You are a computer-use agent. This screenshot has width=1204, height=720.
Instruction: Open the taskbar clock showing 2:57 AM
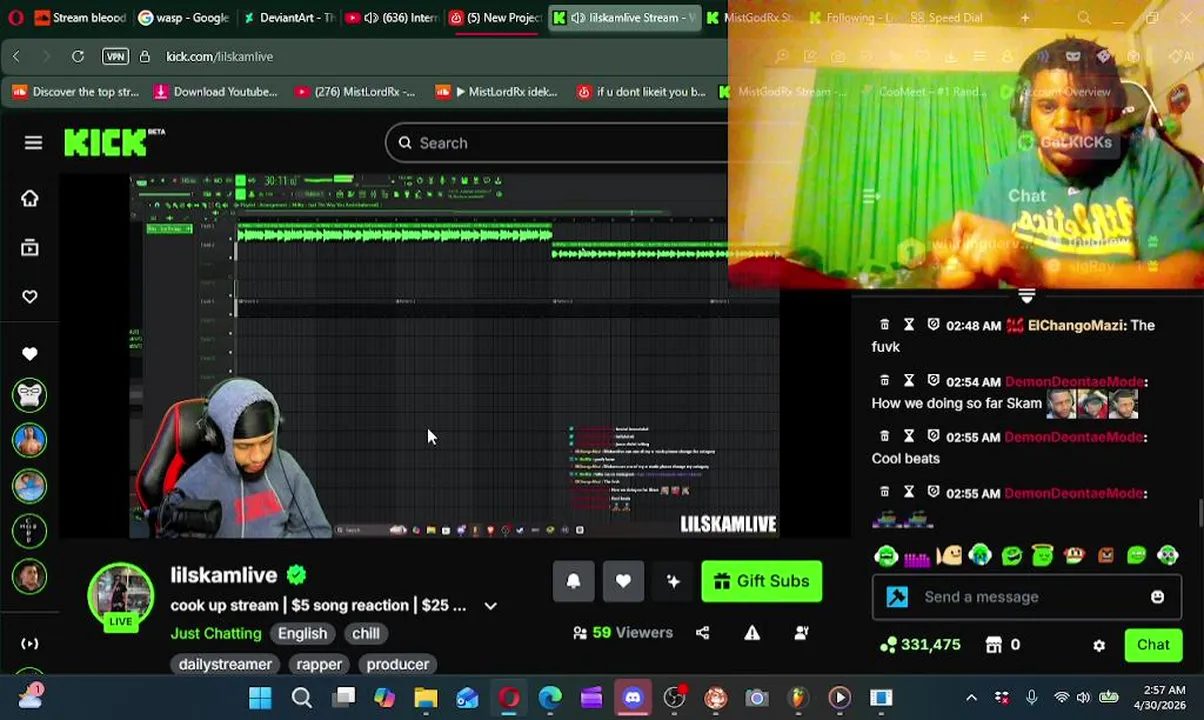click(x=1162, y=698)
